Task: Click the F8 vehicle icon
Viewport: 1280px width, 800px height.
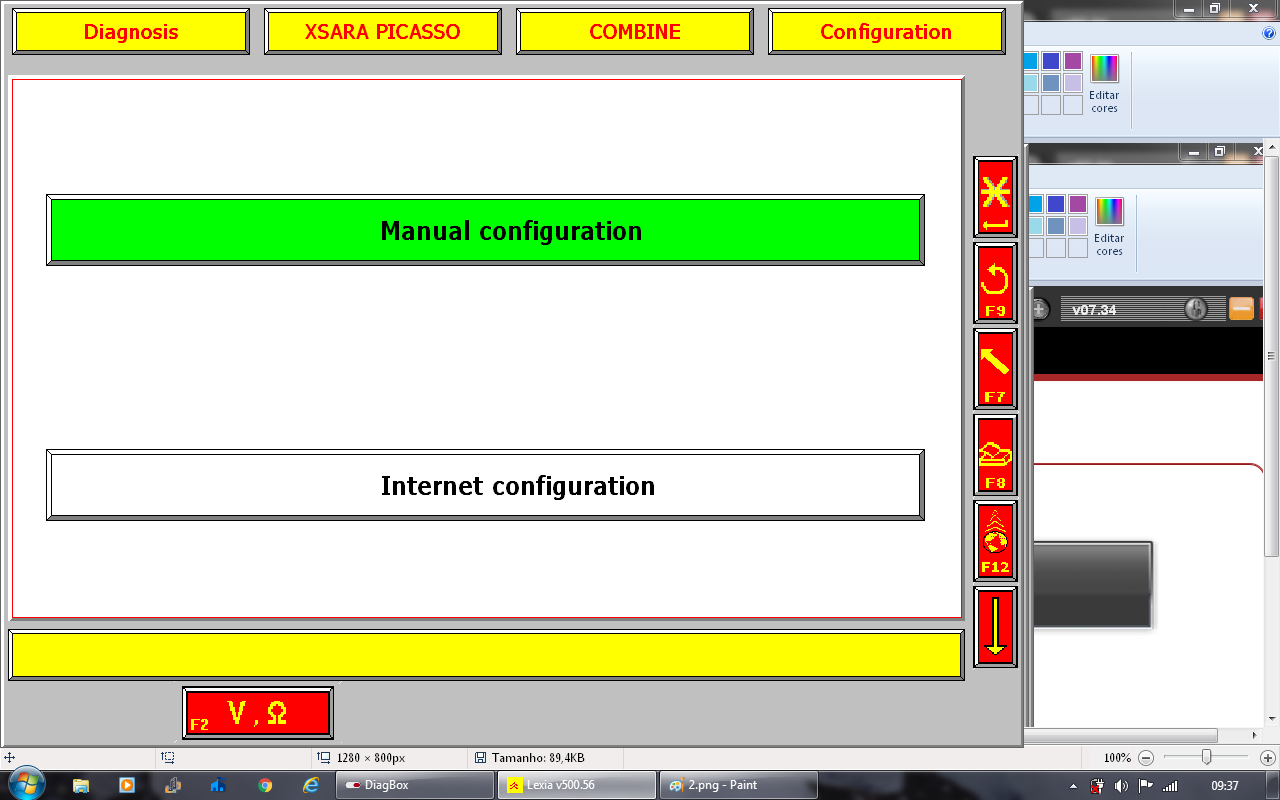Action: [x=995, y=455]
